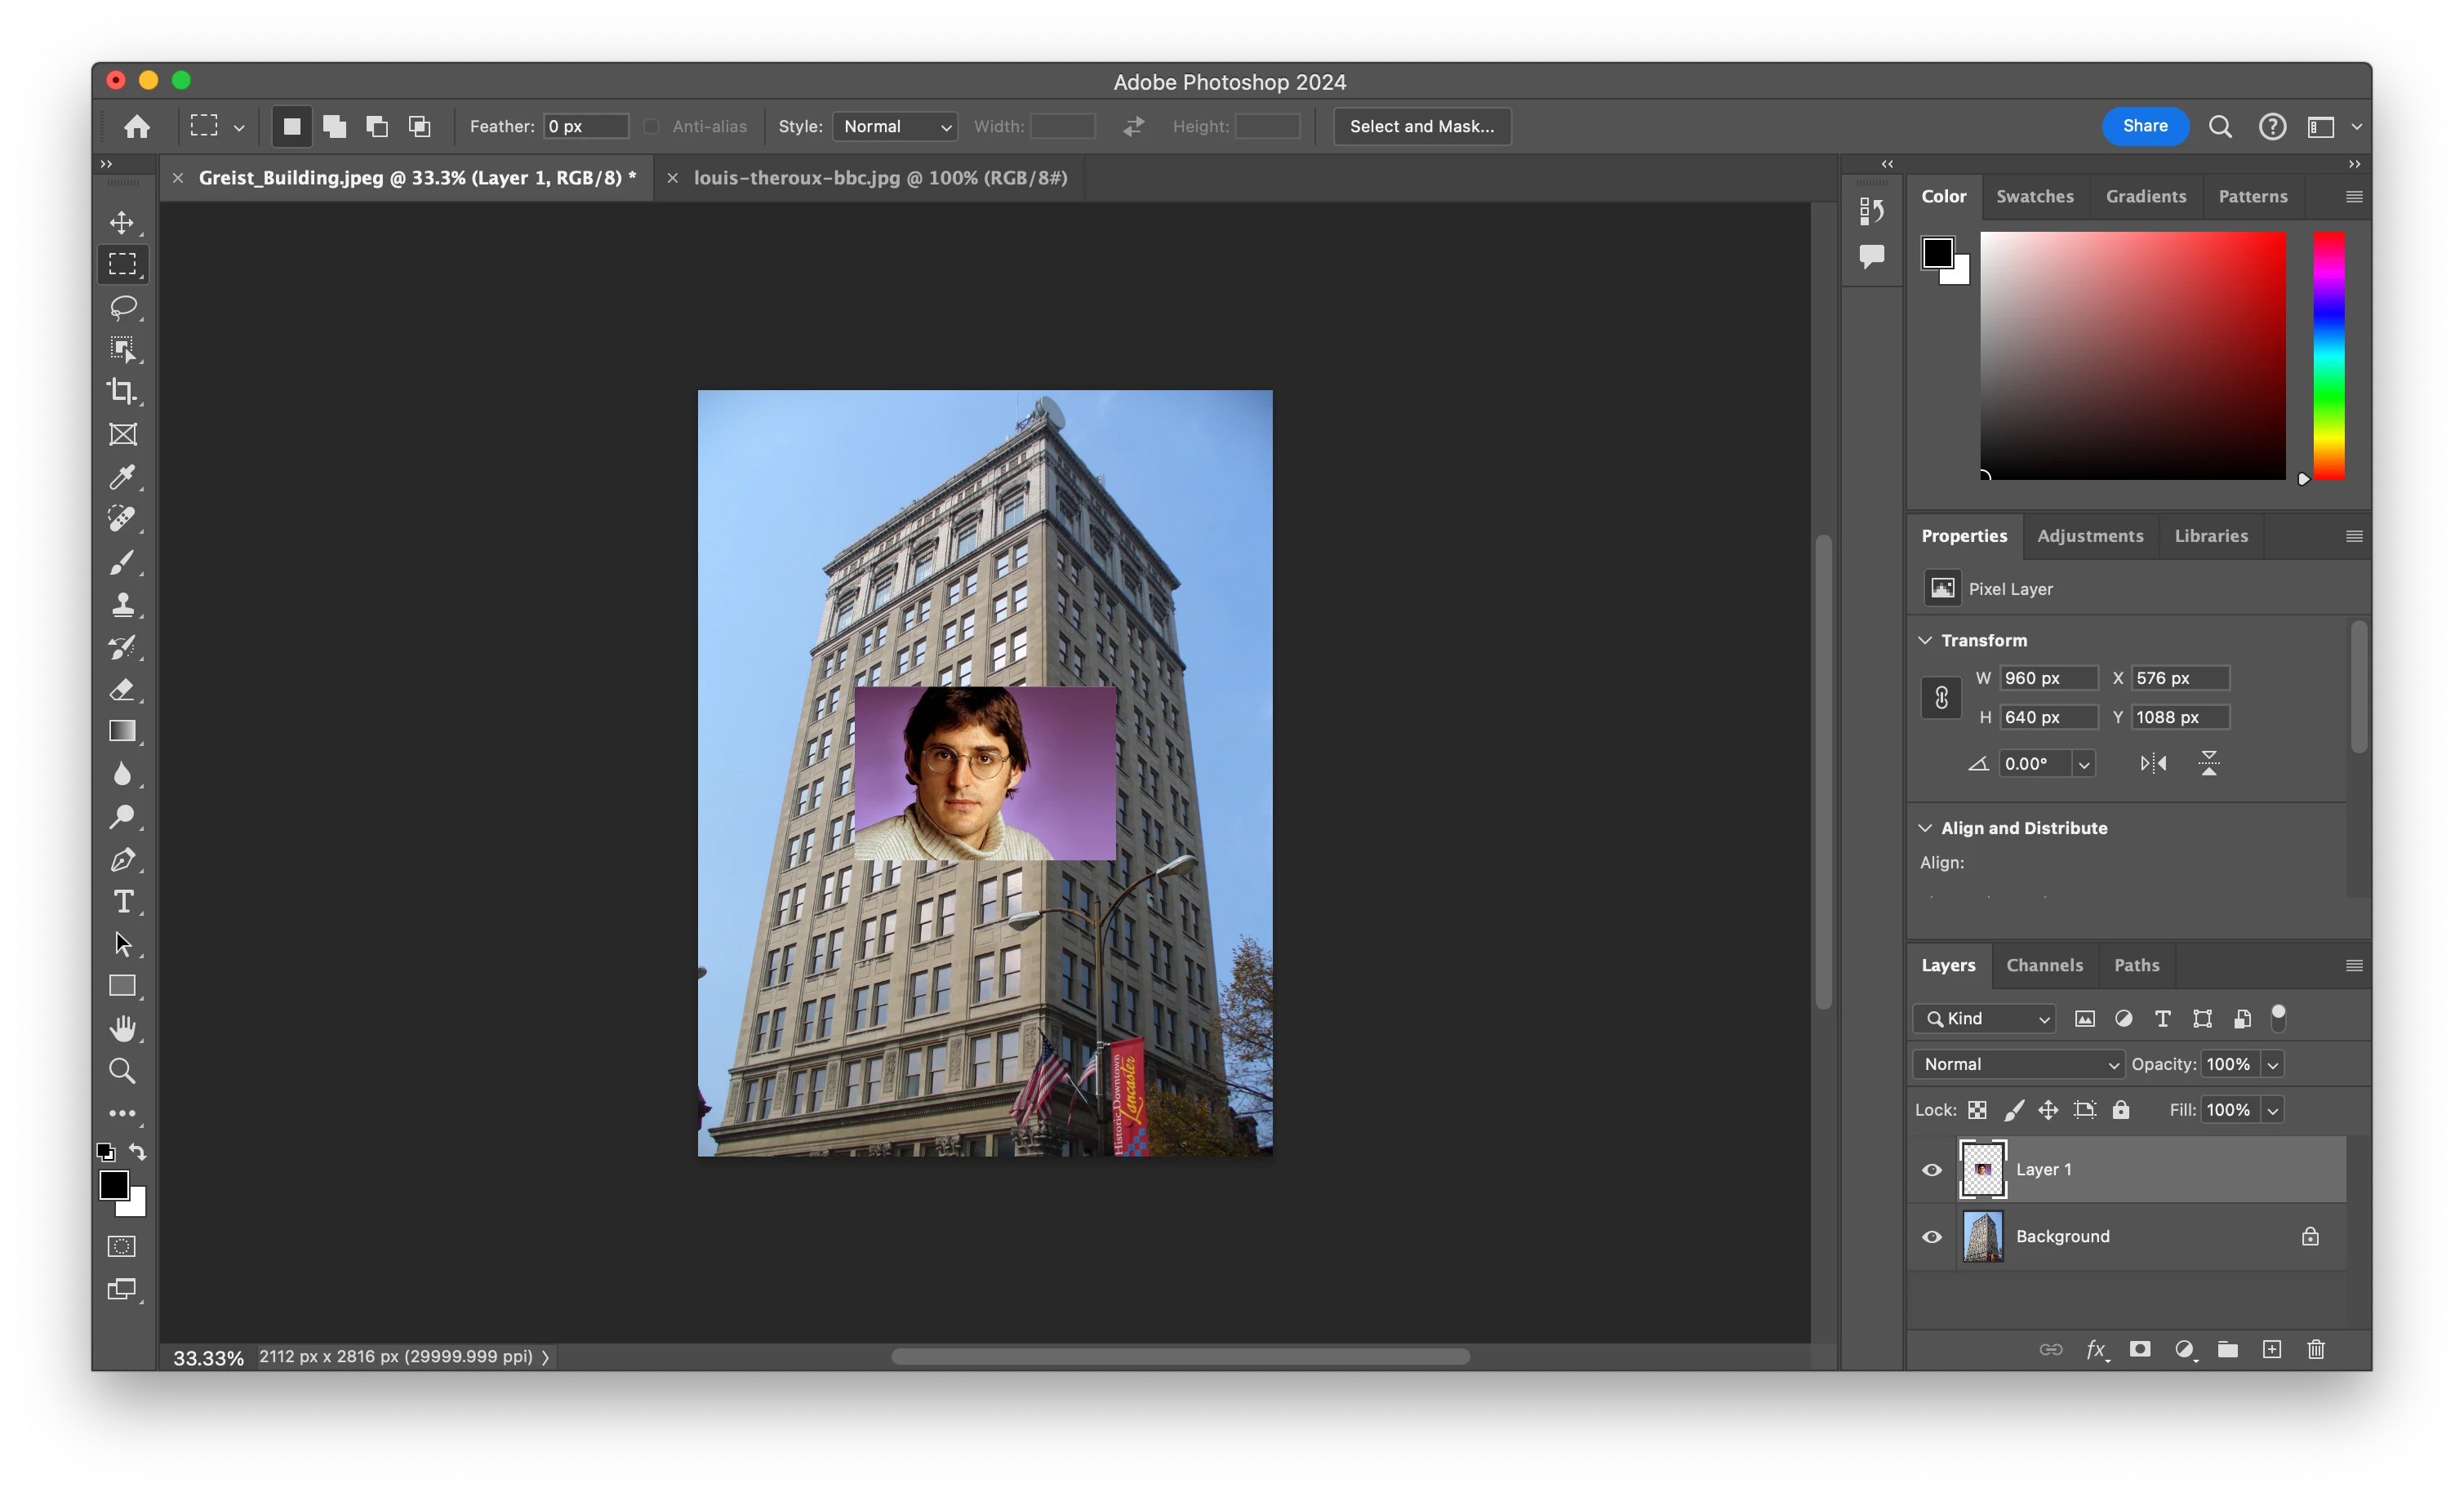The image size is (2464, 1492).
Task: Toggle the width-height link in Transform
Action: point(1941,697)
